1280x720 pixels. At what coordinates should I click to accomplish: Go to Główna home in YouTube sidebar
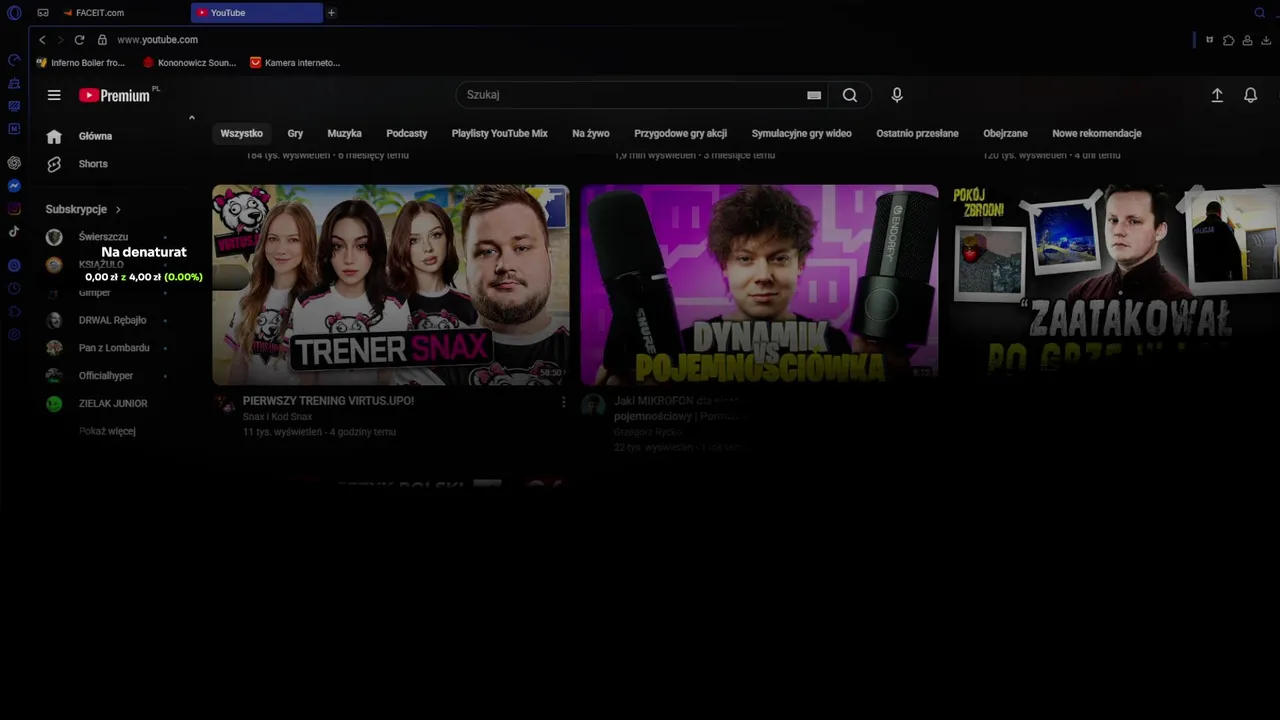click(95, 136)
